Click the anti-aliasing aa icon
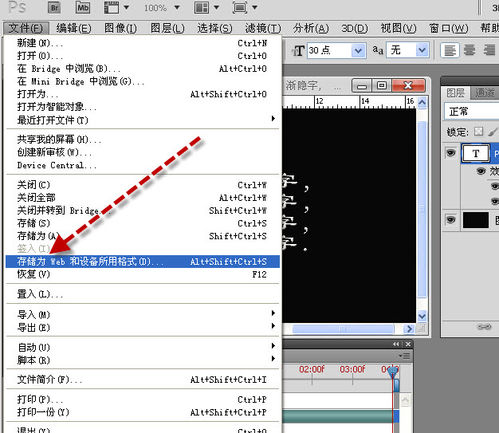Image resolution: width=499 pixels, height=433 pixels. point(378,50)
